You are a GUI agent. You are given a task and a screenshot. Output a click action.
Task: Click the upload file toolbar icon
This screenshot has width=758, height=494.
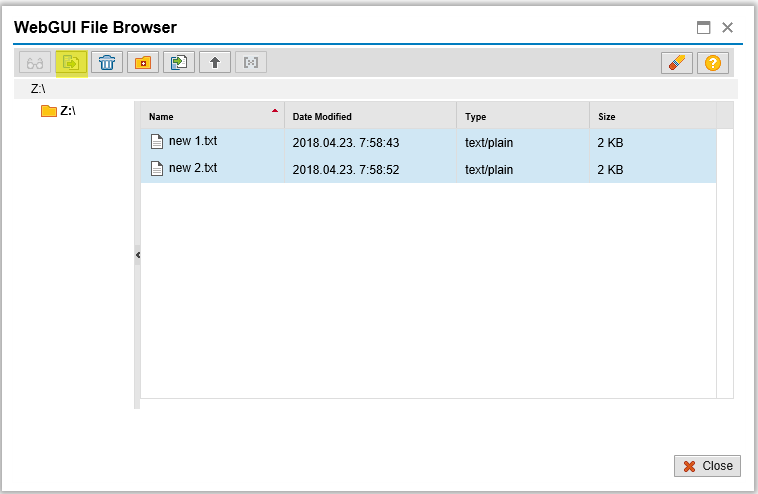point(179,63)
